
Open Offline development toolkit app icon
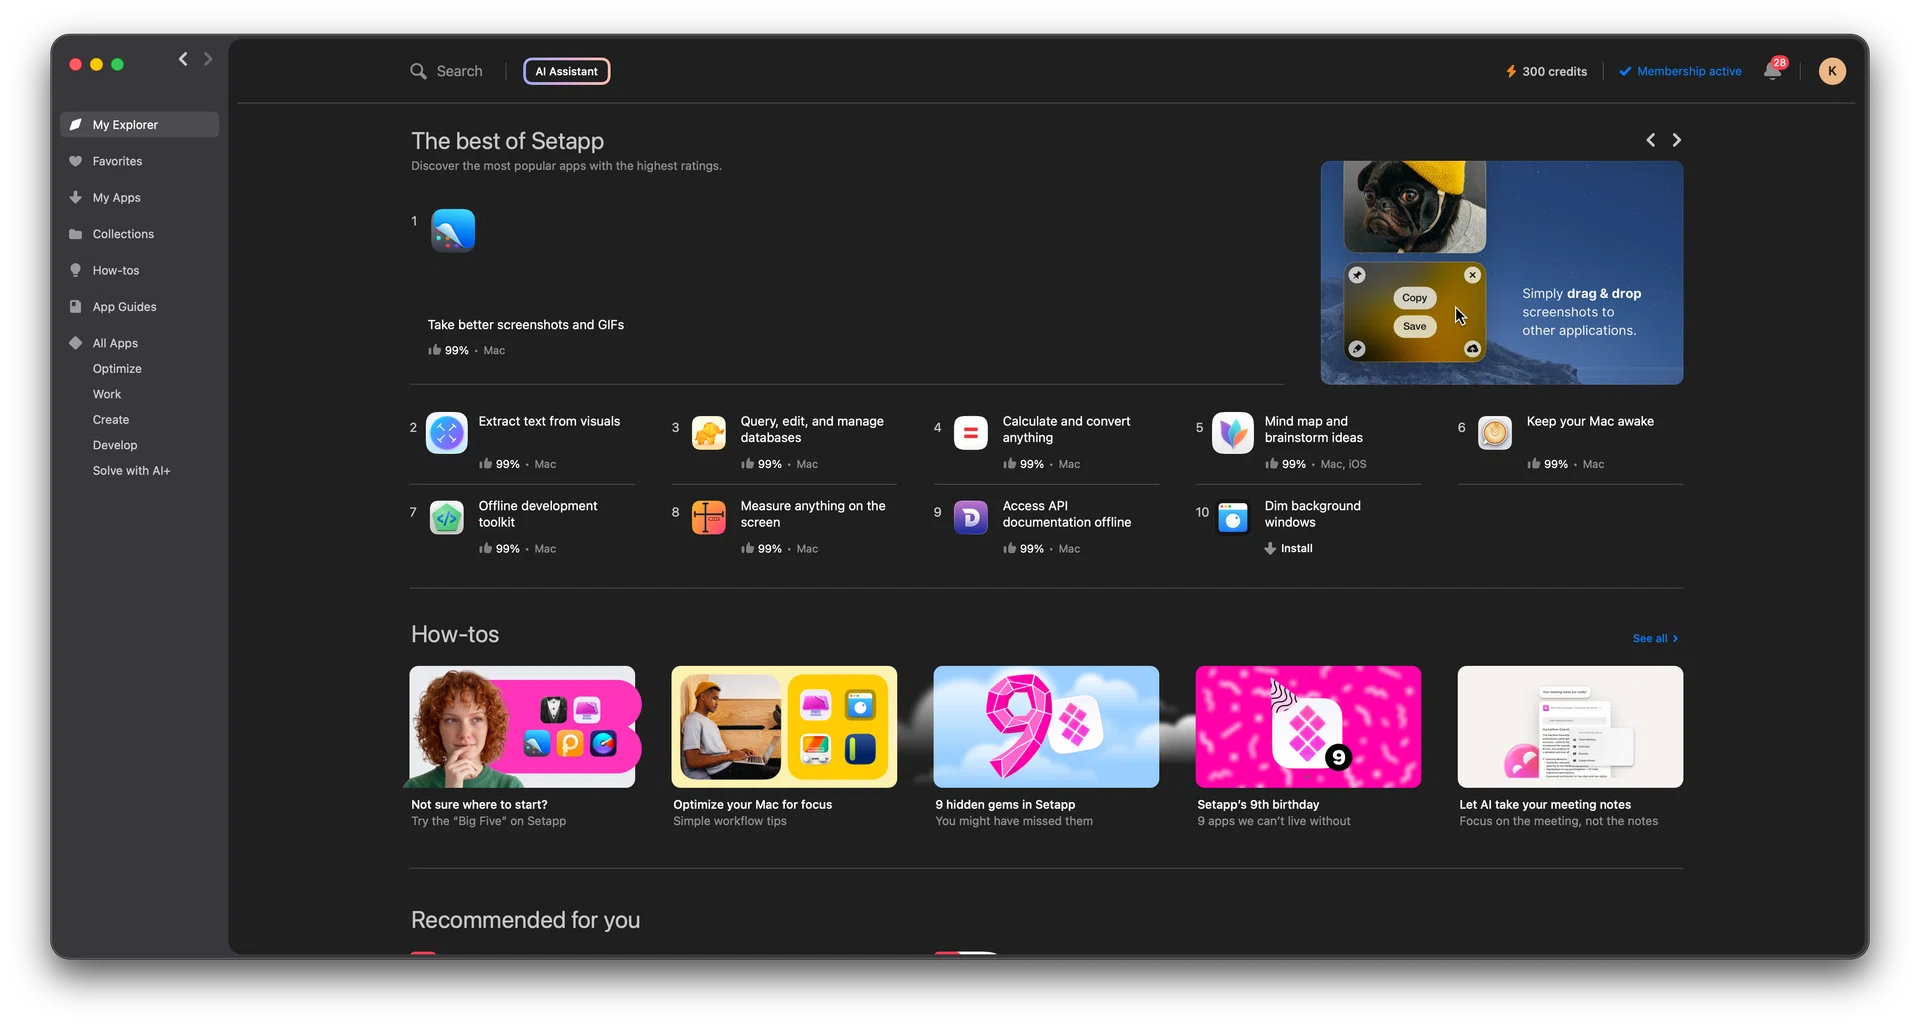[x=447, y=518]
